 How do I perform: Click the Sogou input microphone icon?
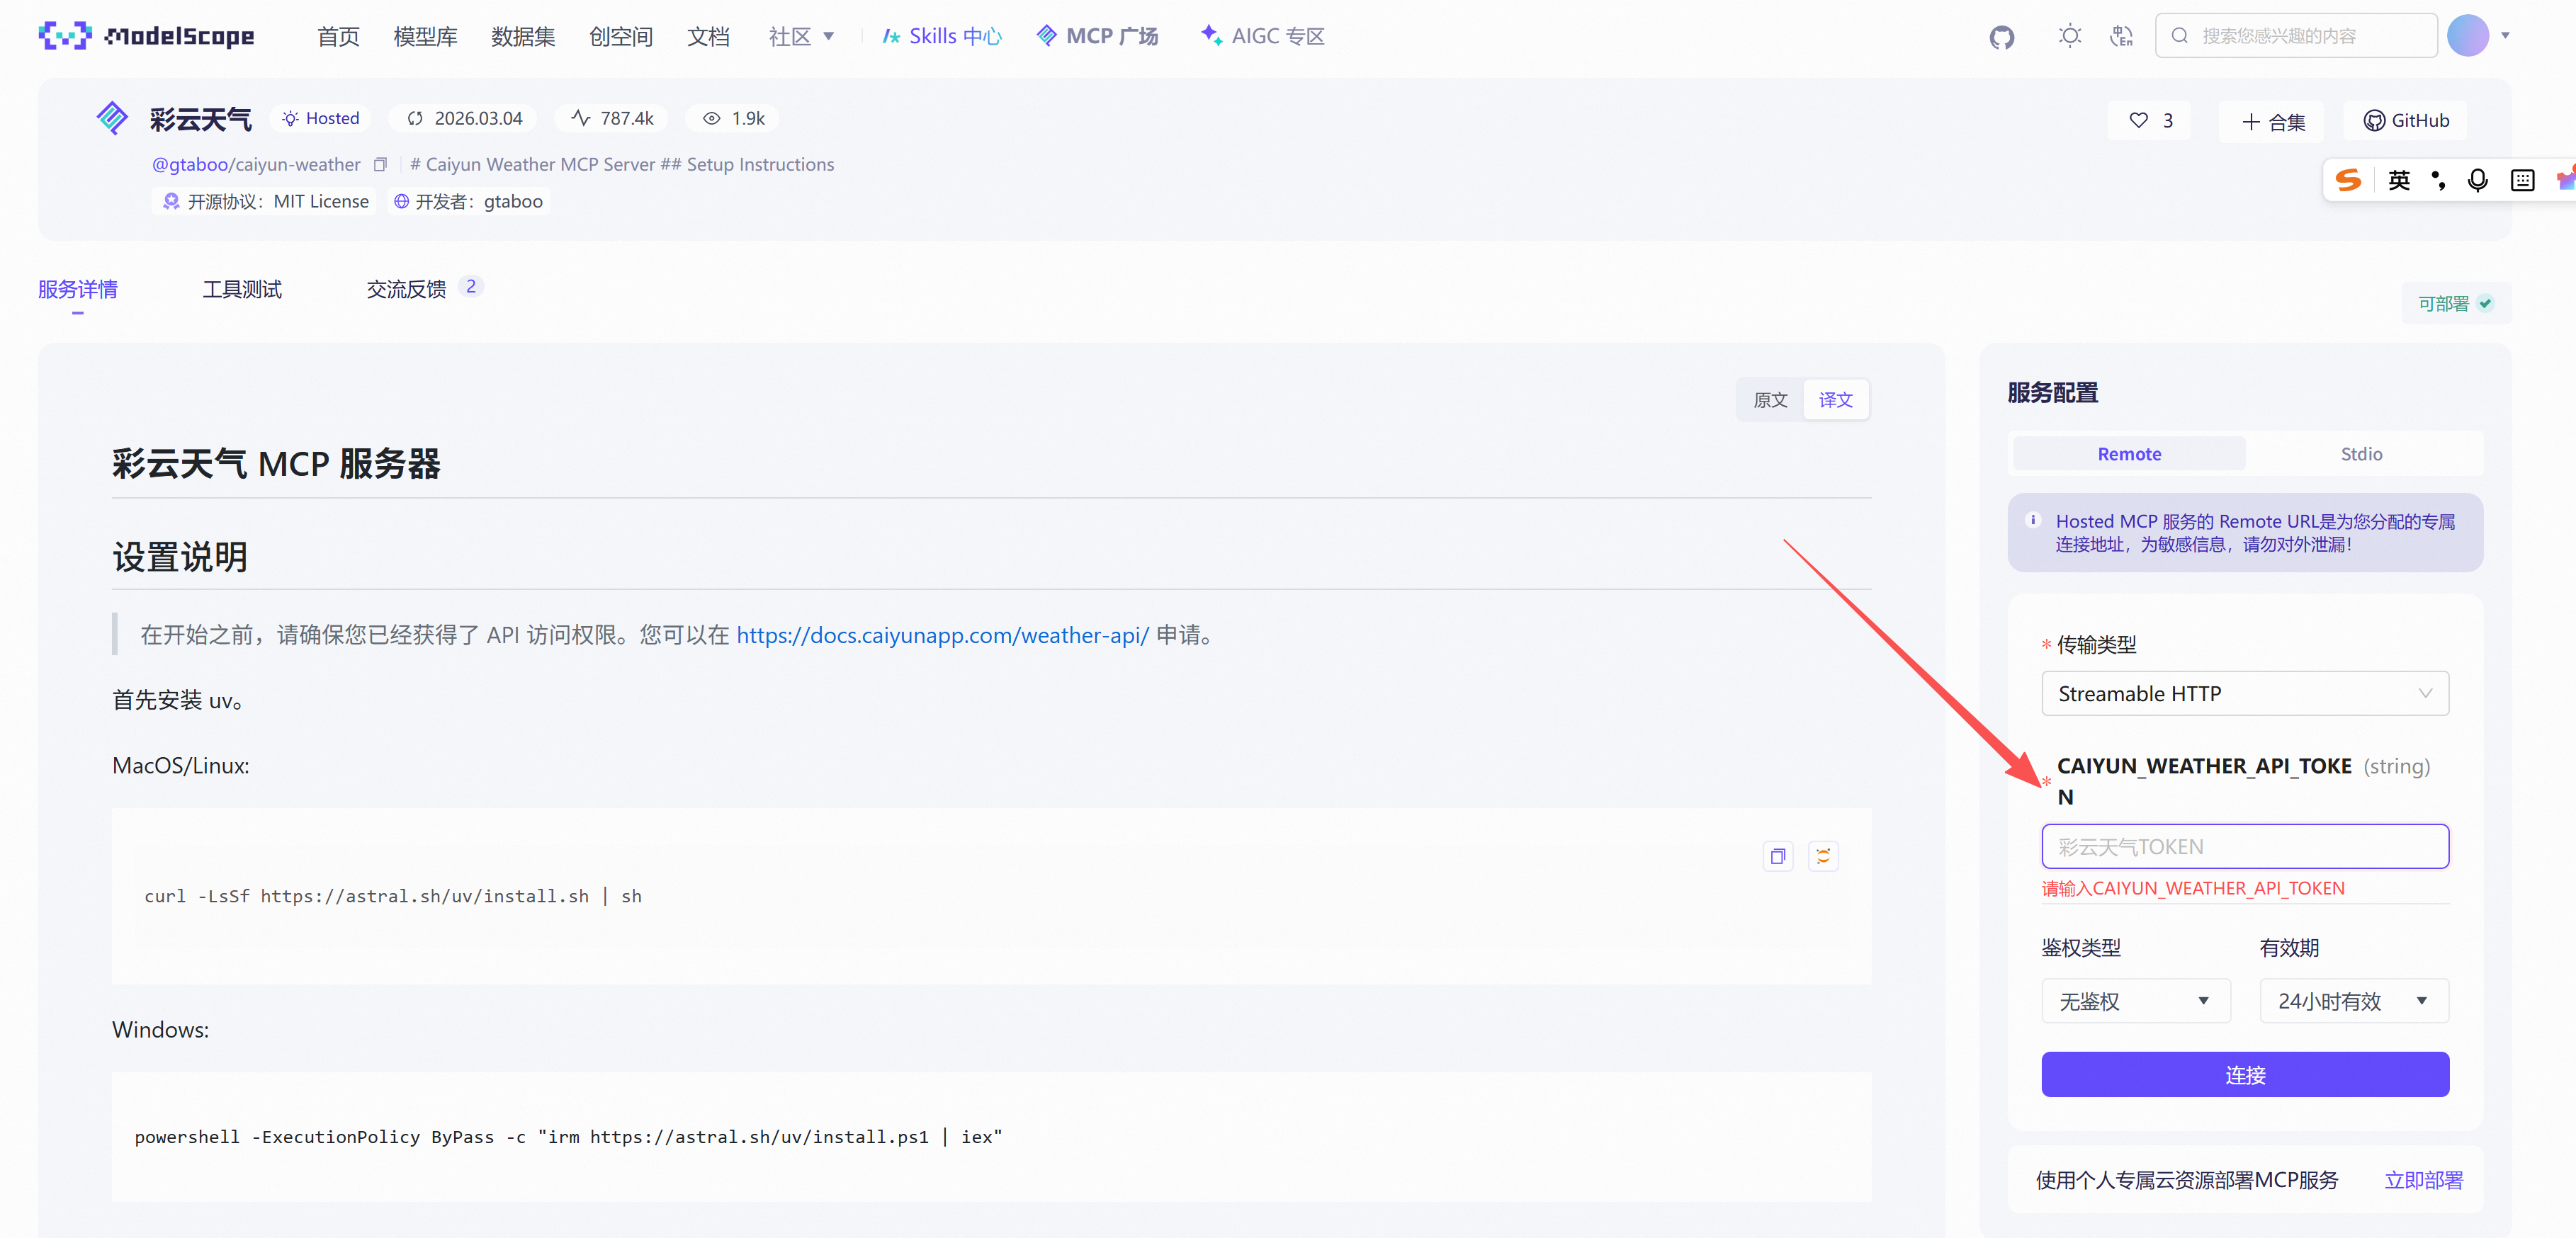[x=2477, y=180]
